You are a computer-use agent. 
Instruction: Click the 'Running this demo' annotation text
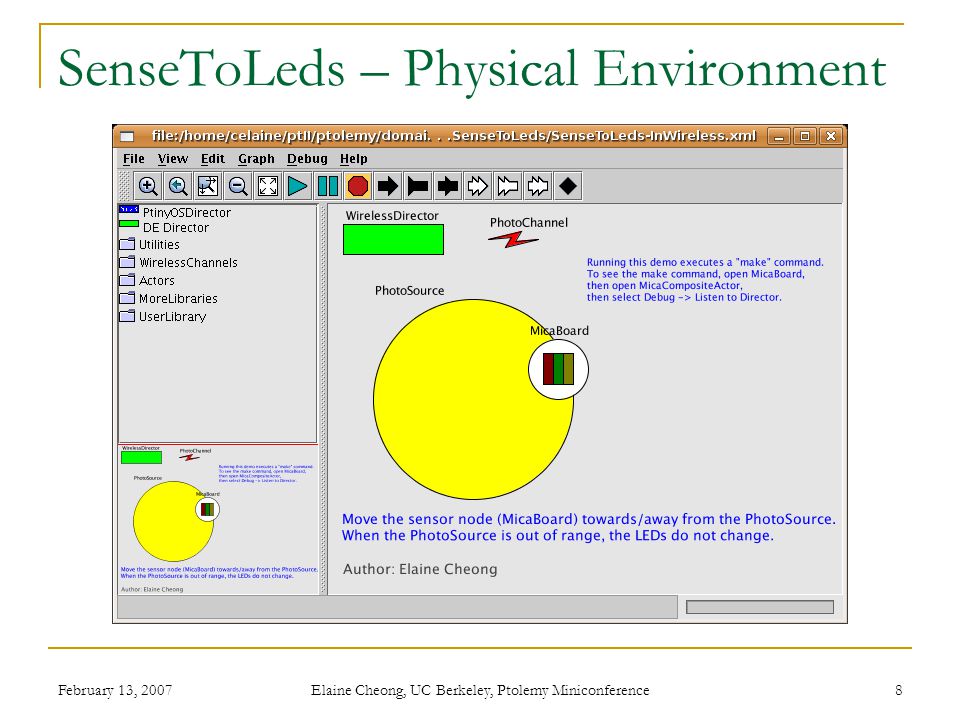pos(705,280)
